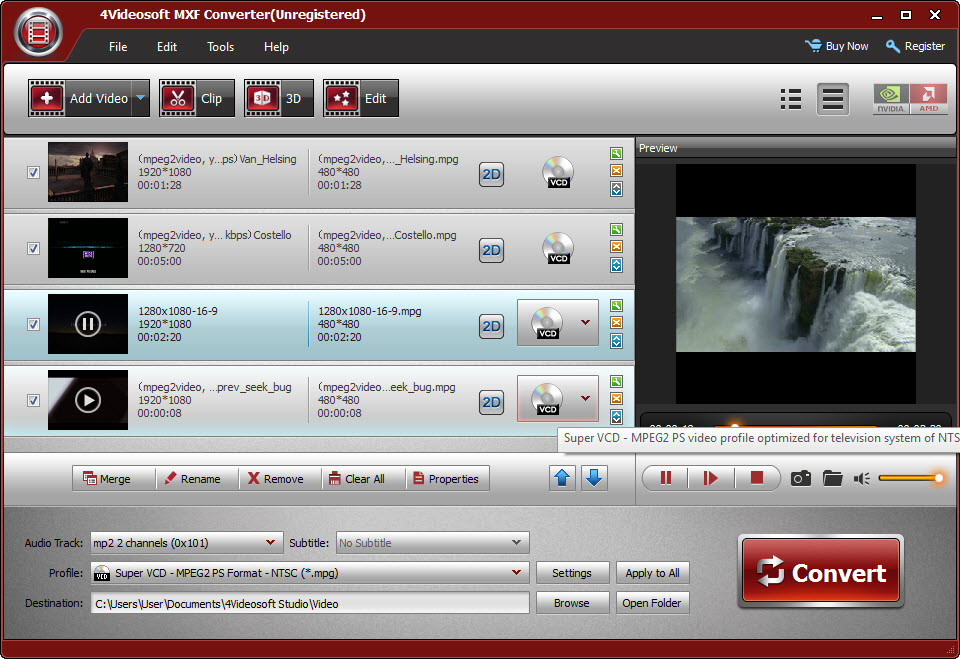
Task: Click green properties icon in Costello row
Action: click(617, 230)
